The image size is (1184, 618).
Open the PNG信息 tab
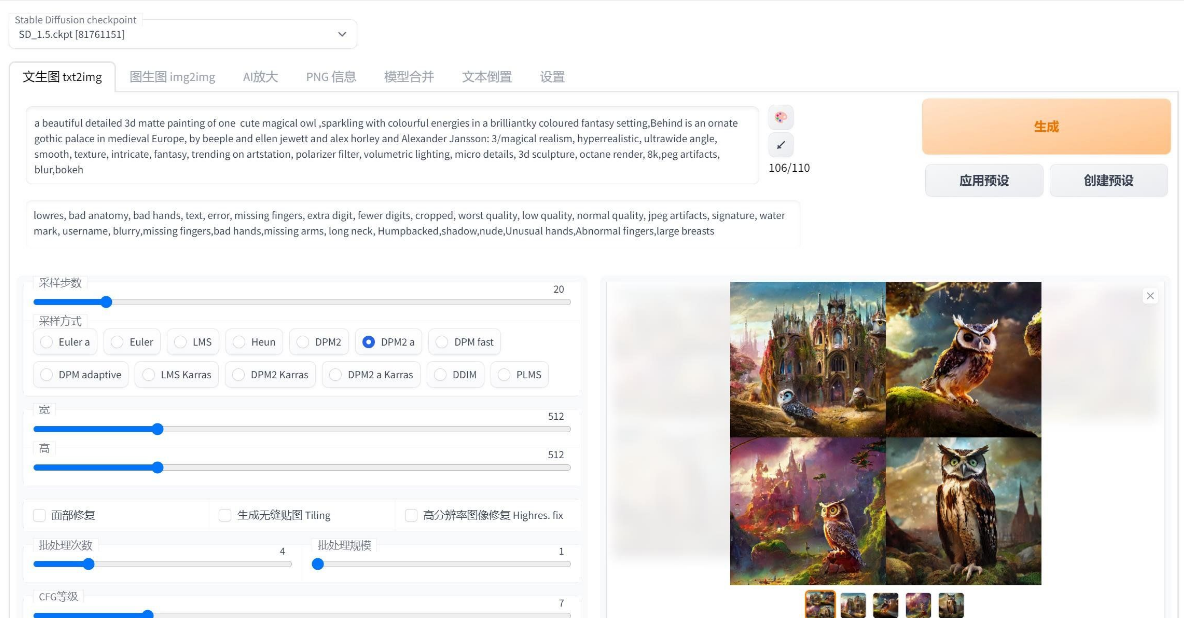click(x=331, y=76)
